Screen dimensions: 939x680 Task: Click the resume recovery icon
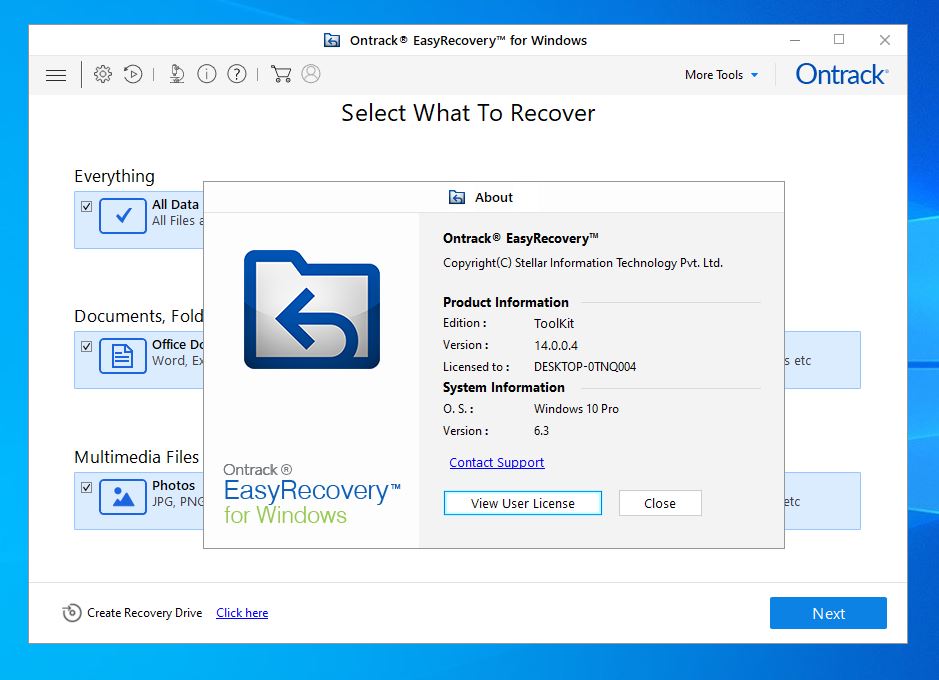coord(133,74)
